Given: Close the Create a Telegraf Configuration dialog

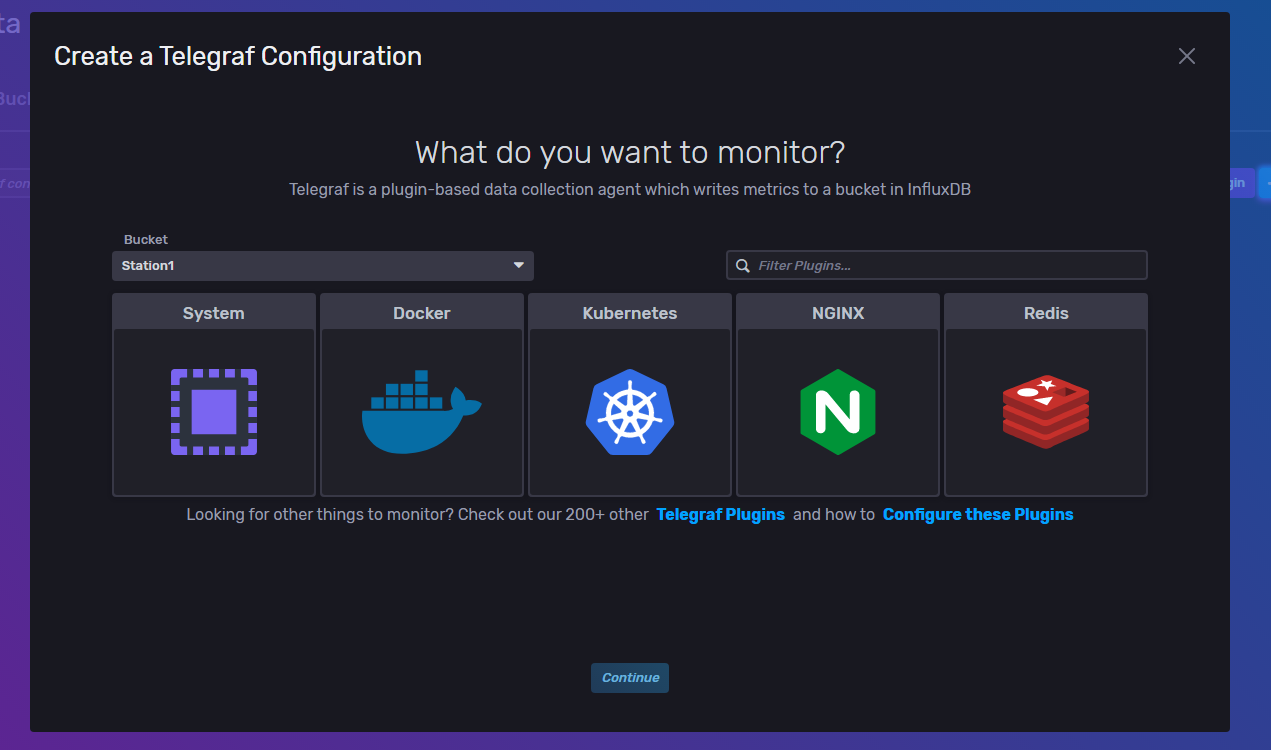Looking at the screenshot, I should [1187, 56].
